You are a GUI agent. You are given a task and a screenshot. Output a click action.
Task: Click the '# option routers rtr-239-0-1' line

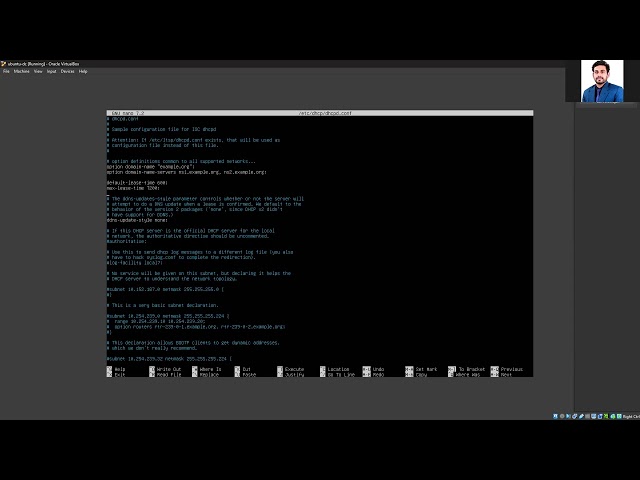(x=196, y=327)
